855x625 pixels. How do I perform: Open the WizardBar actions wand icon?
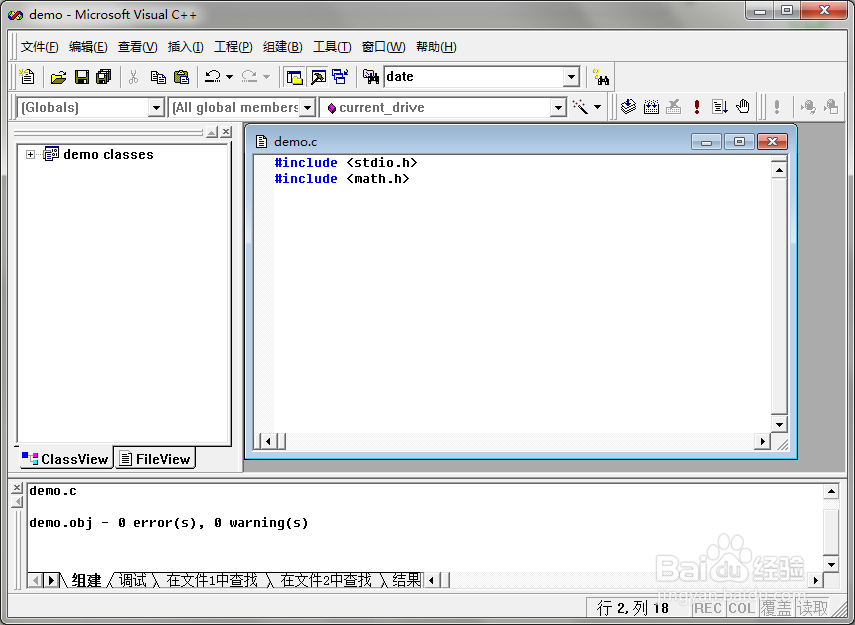tap(580, 107)
